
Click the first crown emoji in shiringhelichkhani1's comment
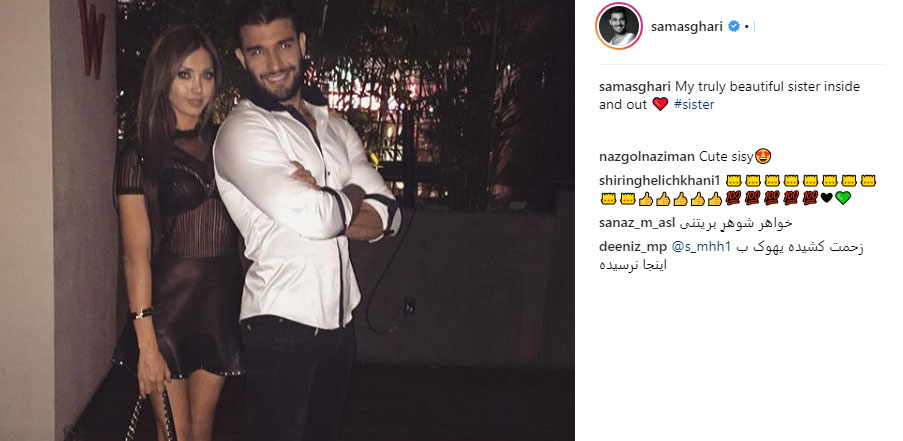tap(734, 181)
